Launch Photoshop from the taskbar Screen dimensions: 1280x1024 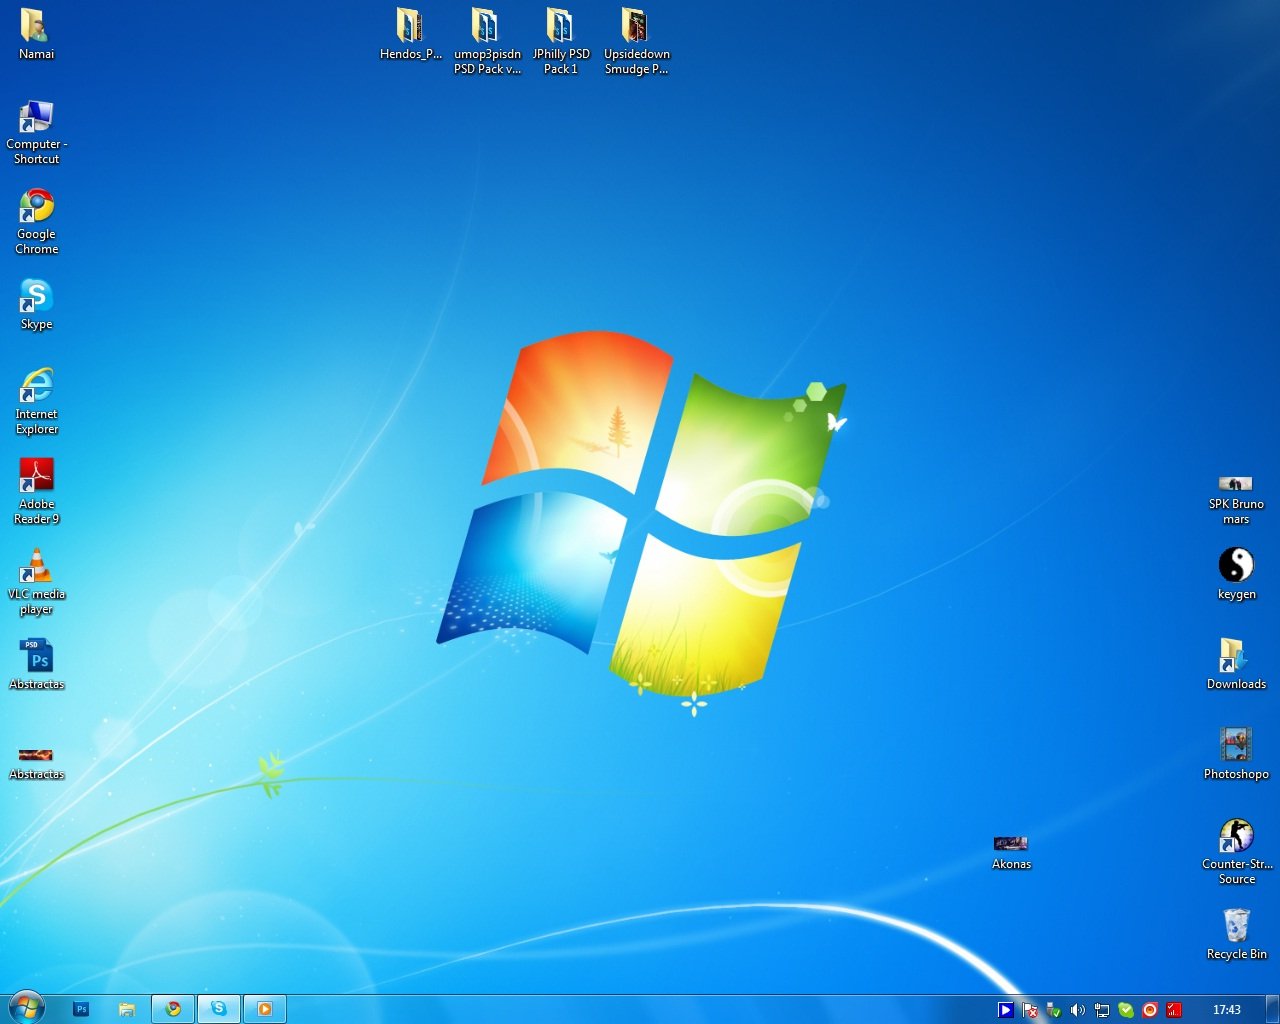82,1009
